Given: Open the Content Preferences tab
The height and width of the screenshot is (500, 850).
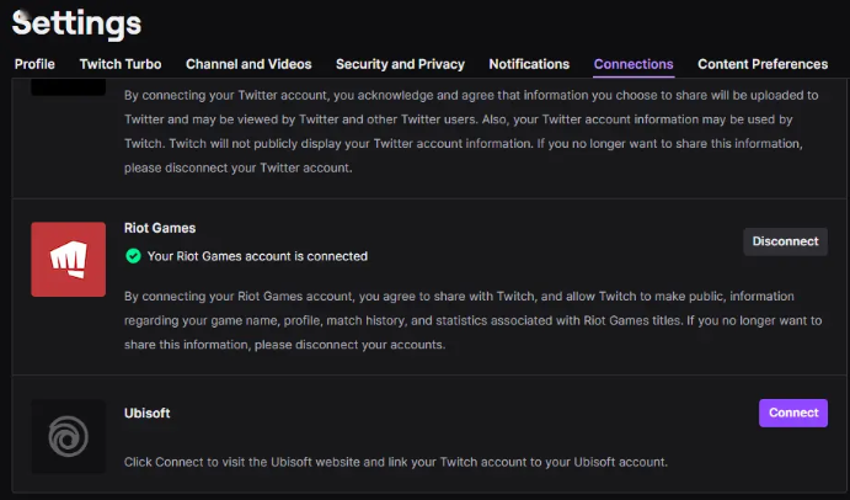Looking at the screenshot, I should point(763,64).
